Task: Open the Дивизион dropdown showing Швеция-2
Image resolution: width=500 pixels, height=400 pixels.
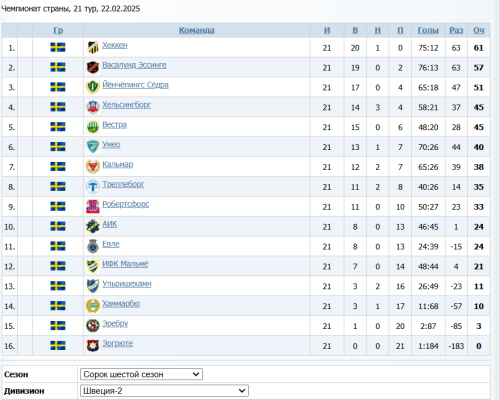Action: [x=164, y=391]
